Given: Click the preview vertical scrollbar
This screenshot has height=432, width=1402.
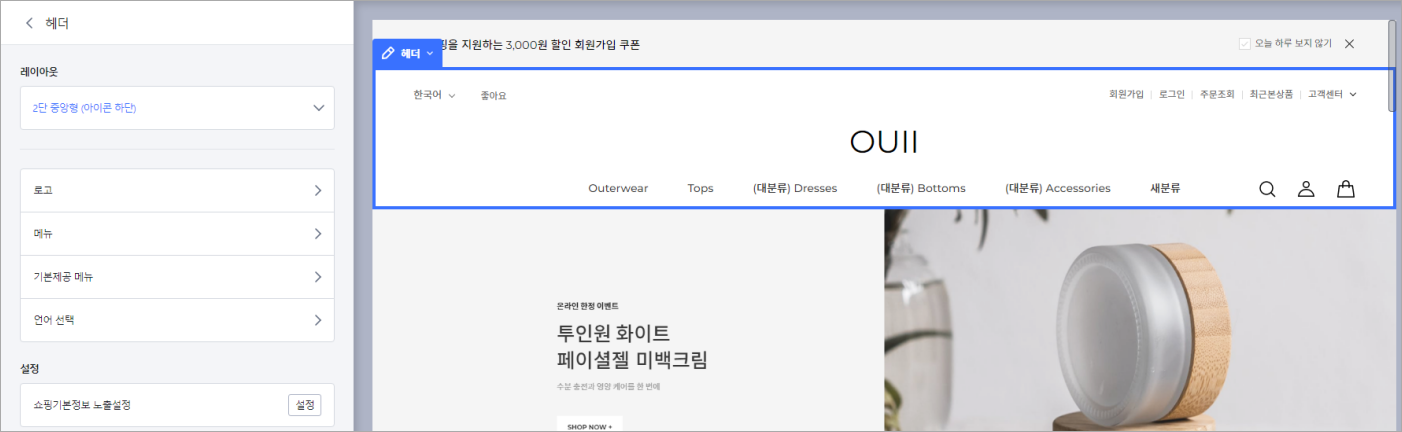Looking at the screenshot, I should point(1392,66).
